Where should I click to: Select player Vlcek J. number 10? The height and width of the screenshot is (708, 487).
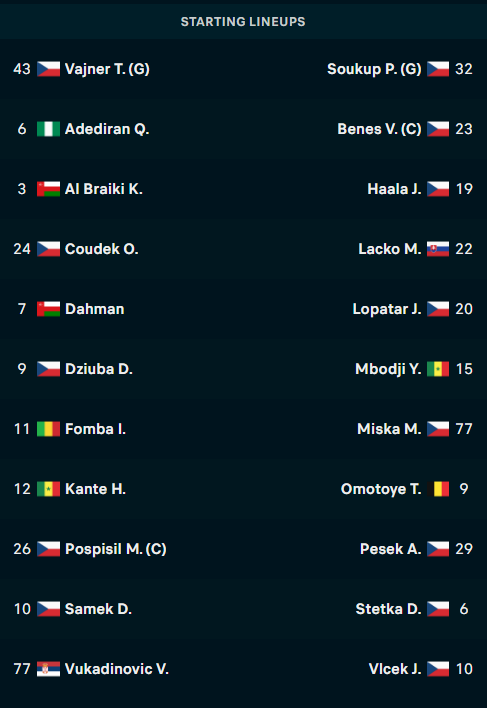click(x=395, y=669)
